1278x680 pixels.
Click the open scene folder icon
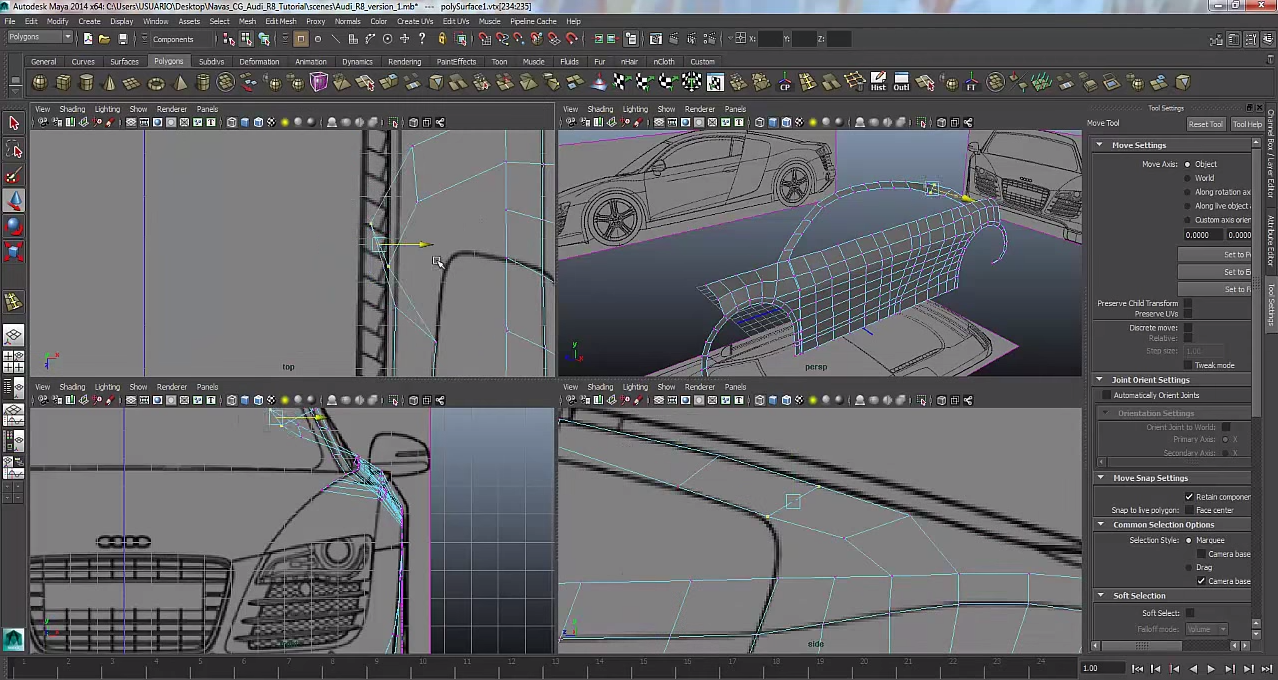[104, 39]
